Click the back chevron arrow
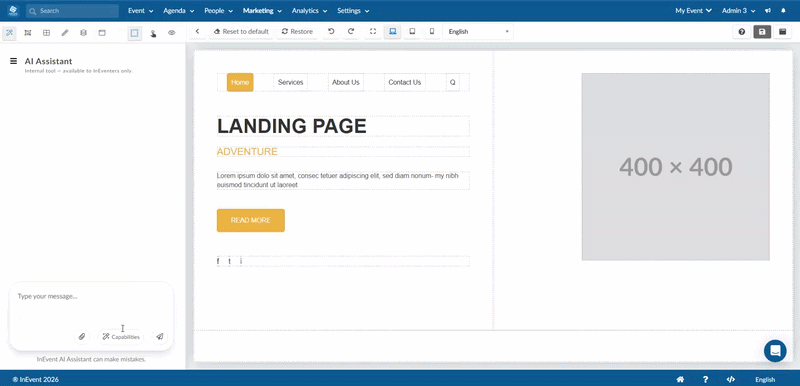 click(197, 32)
